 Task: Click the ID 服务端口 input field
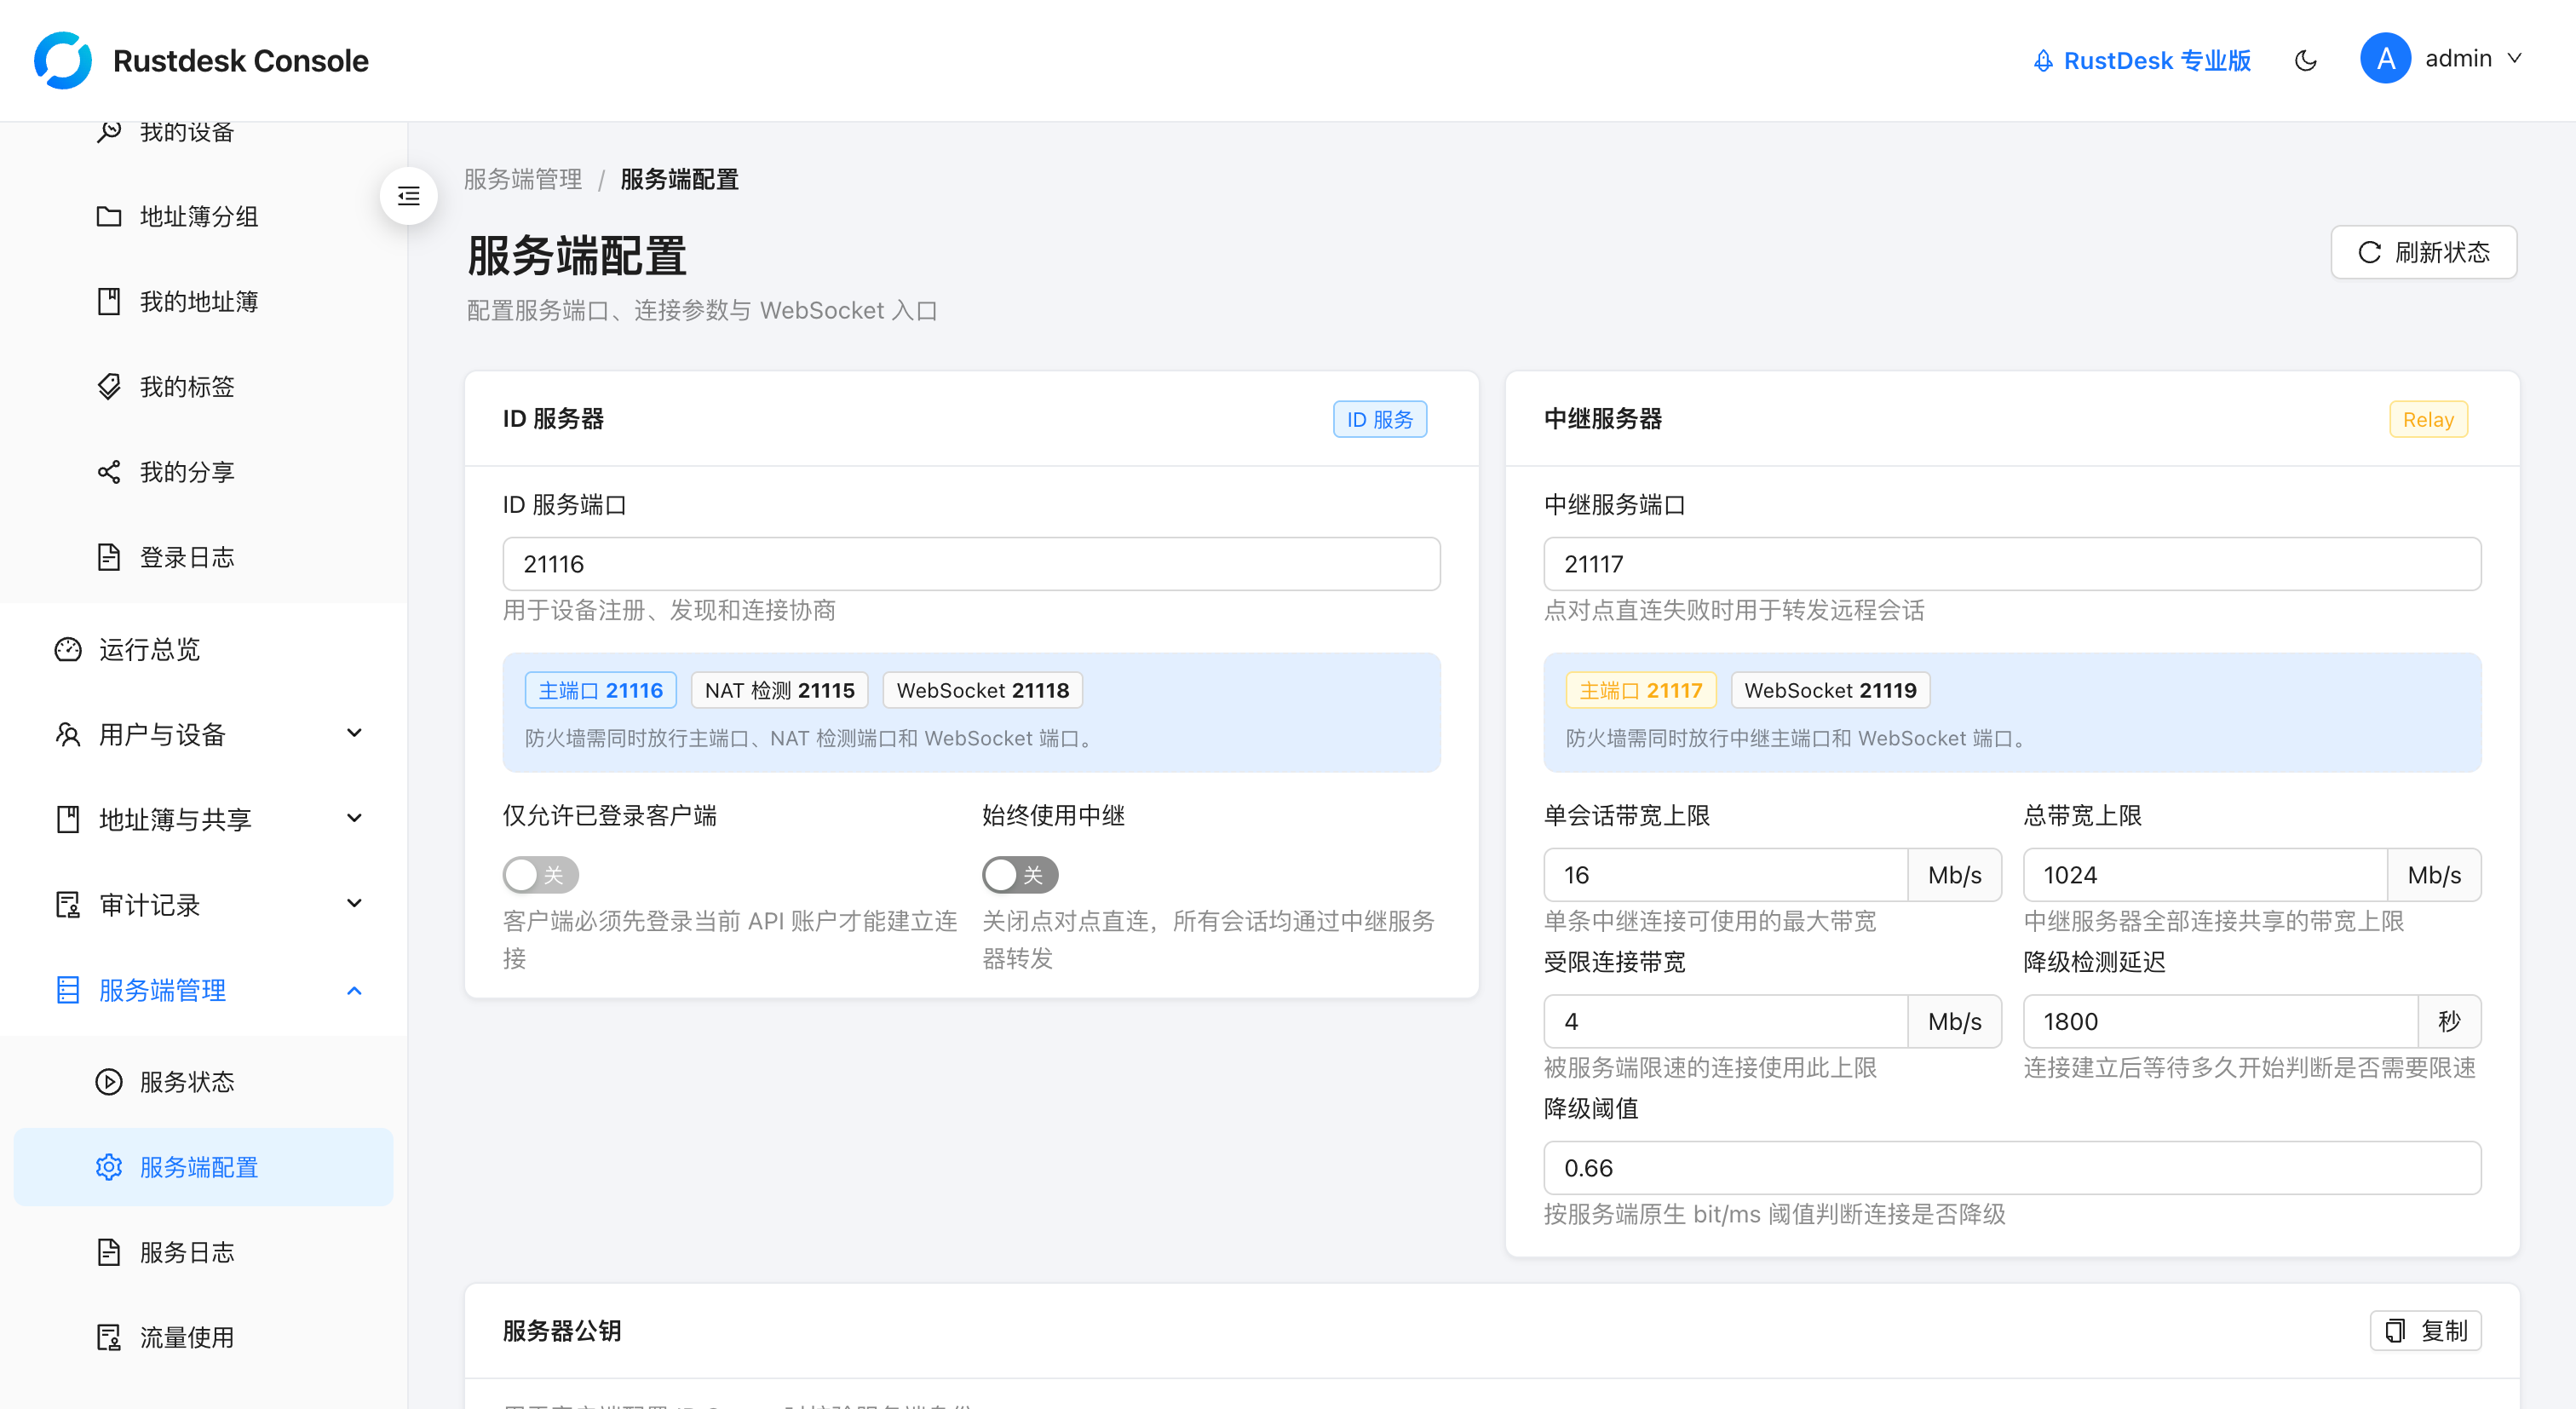pos(971,564)
